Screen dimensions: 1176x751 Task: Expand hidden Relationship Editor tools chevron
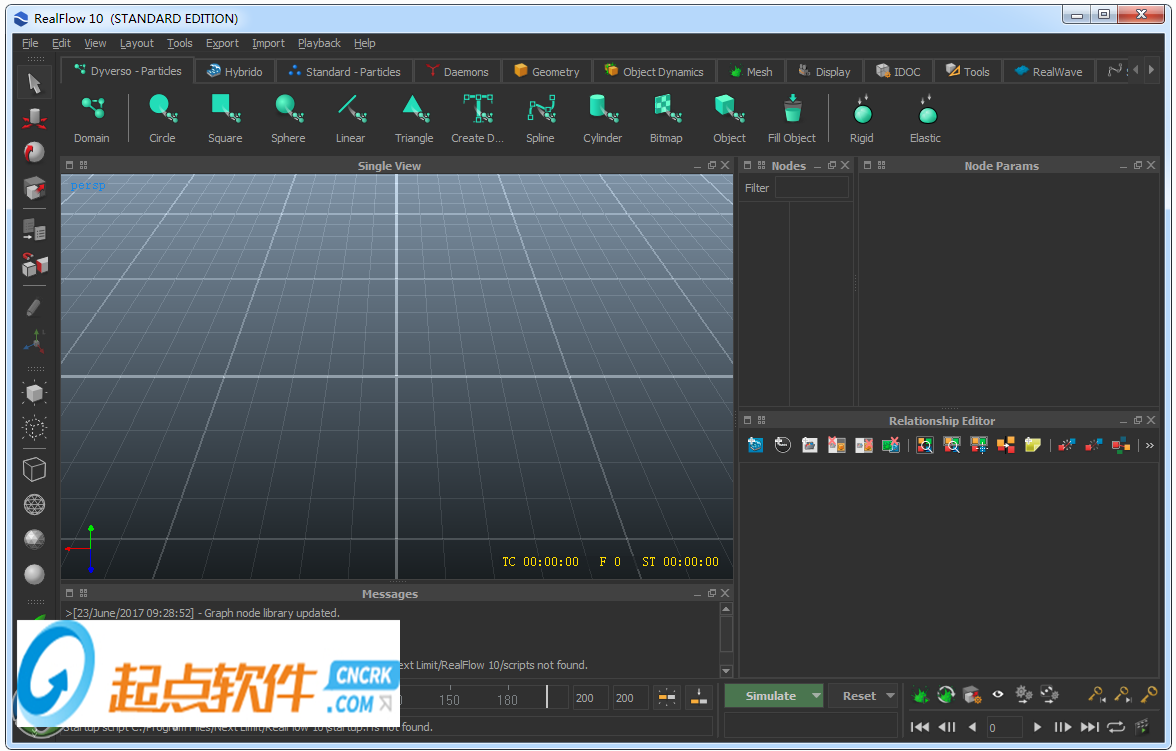coord(1150,445)
